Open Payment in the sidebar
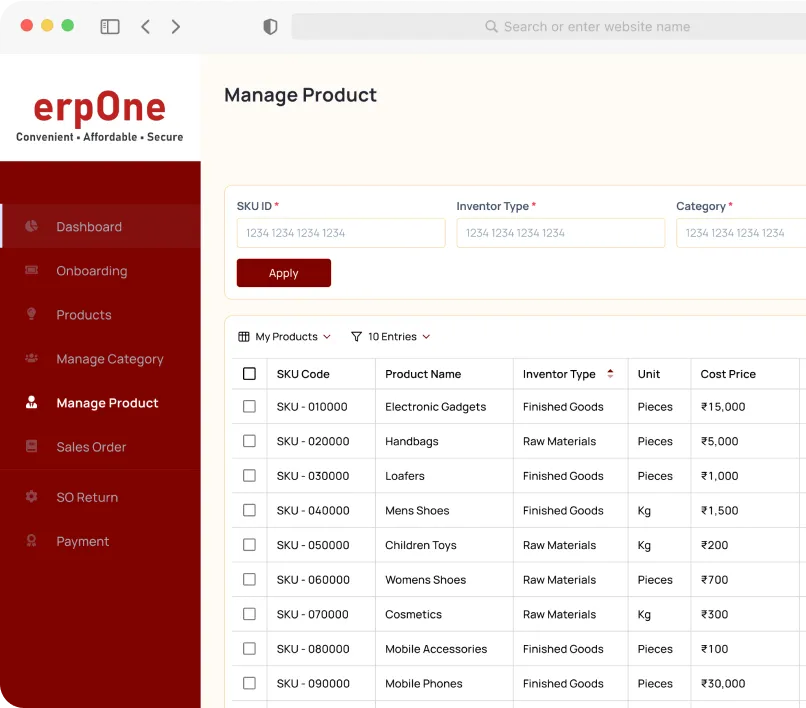This screenshot has width=806, height=708. point(100,541)
